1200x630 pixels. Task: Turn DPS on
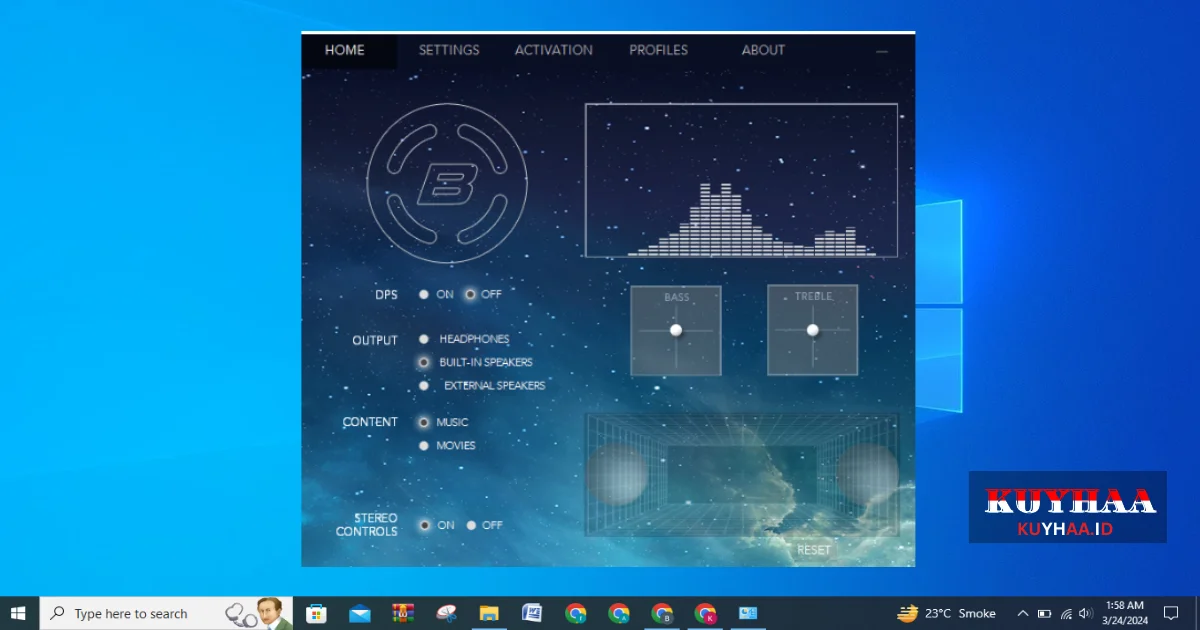[424, 295]
